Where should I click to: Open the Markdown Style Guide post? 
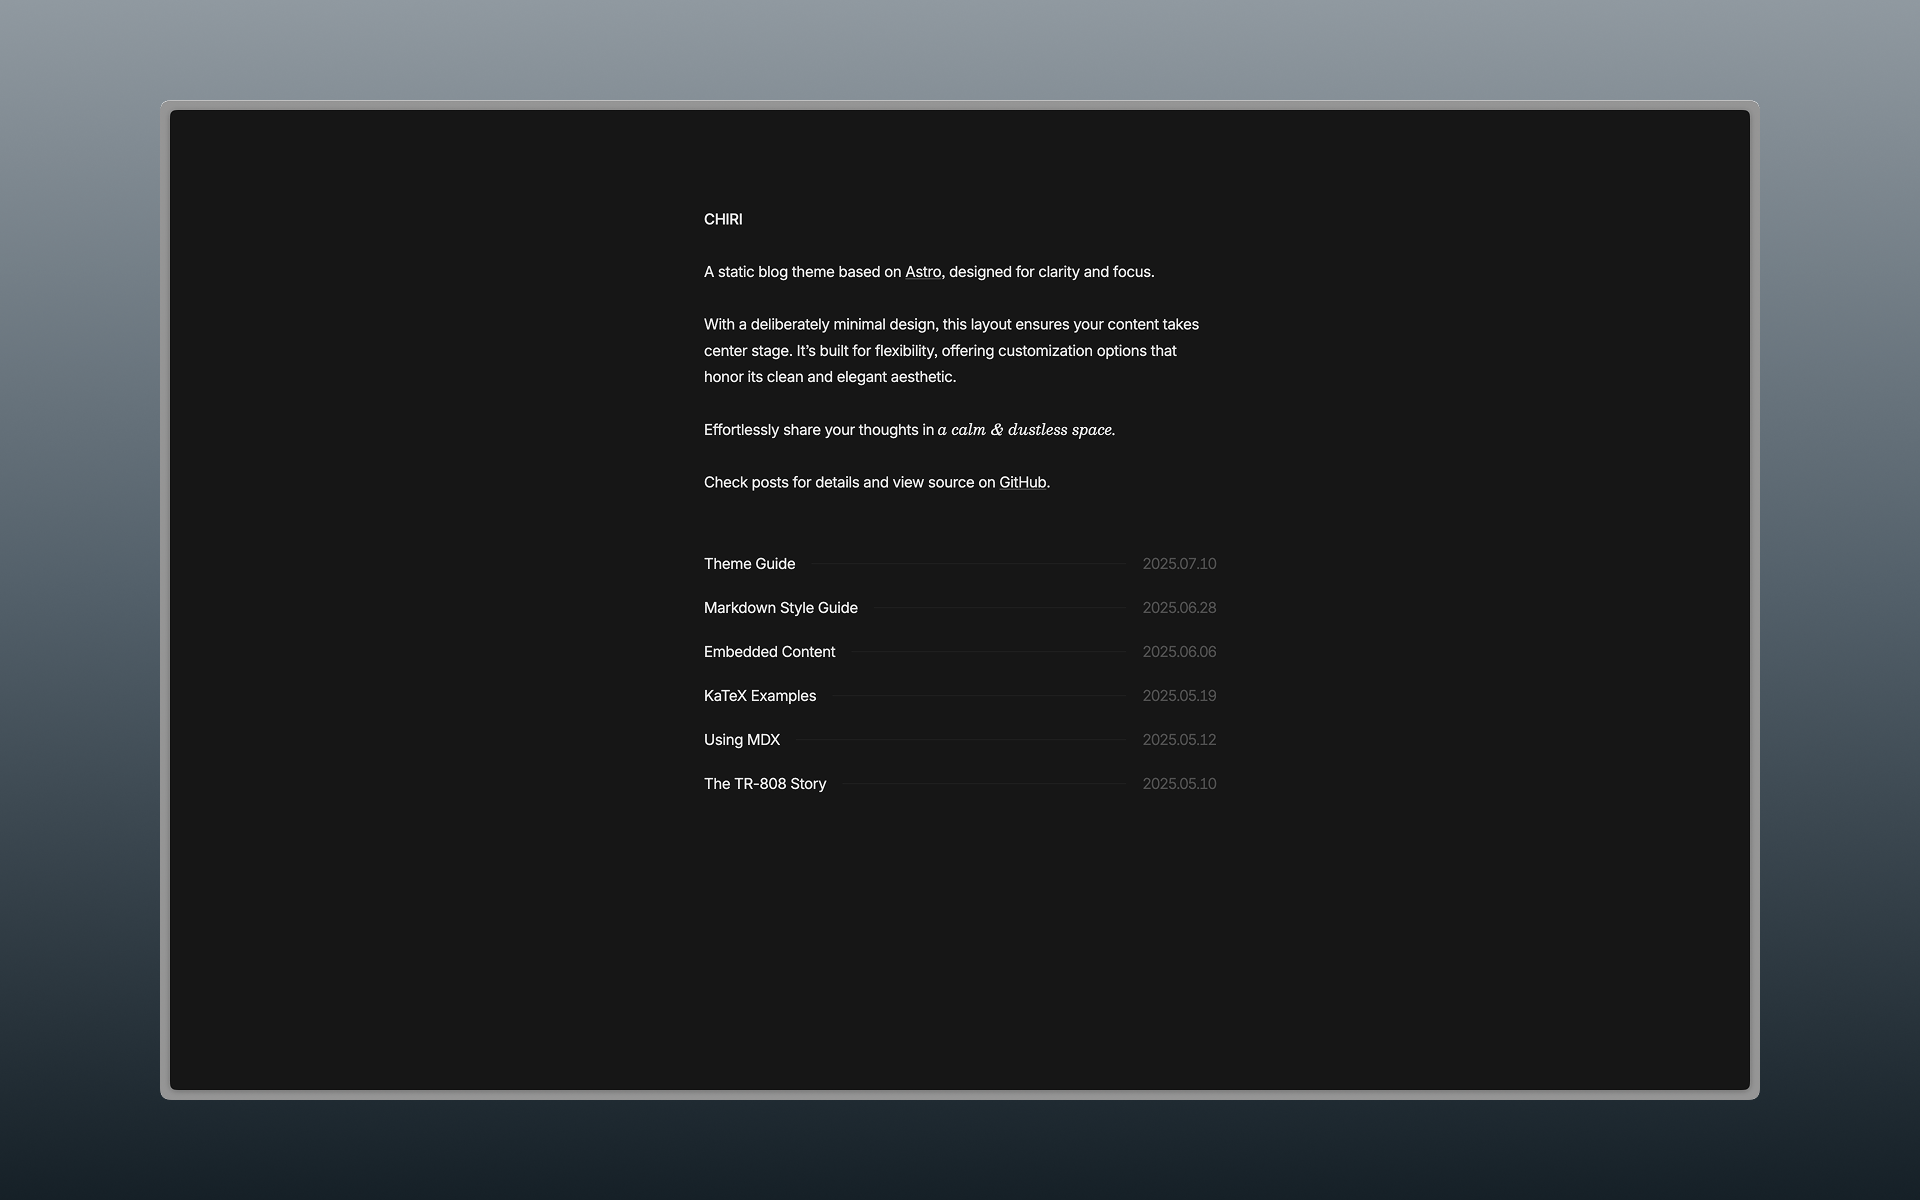(x=780, y=607)
